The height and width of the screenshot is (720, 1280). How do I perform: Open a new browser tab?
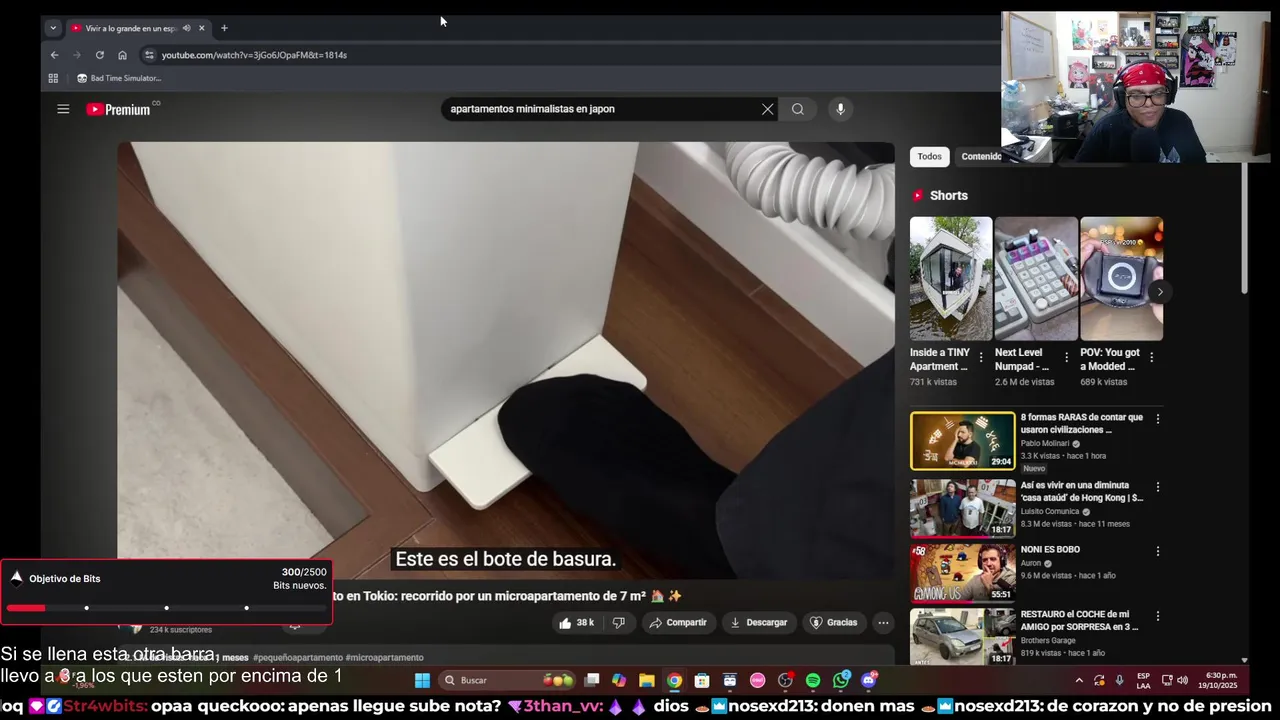point(224,28)
